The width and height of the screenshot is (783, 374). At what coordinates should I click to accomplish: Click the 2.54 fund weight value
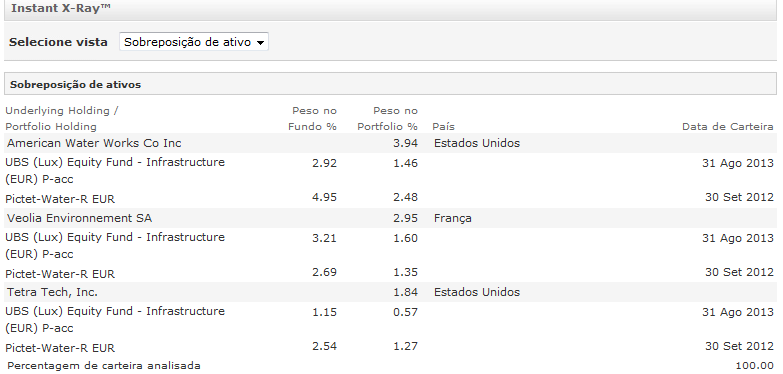click(325, 346)
